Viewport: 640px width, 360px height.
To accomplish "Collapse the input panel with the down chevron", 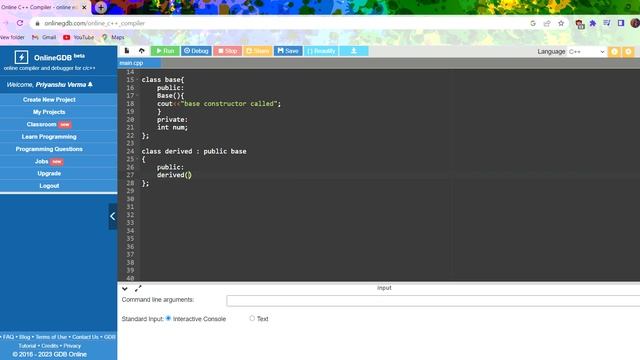I will click(x=124, y=289).
